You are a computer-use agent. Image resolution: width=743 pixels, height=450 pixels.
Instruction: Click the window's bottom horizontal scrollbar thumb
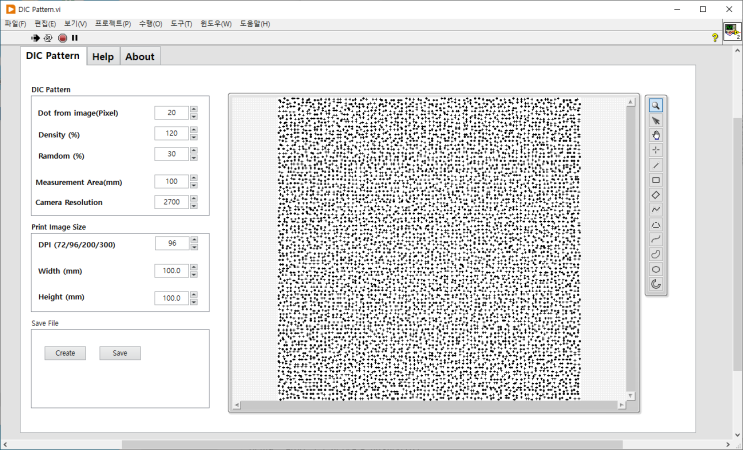tap(372, 445)
